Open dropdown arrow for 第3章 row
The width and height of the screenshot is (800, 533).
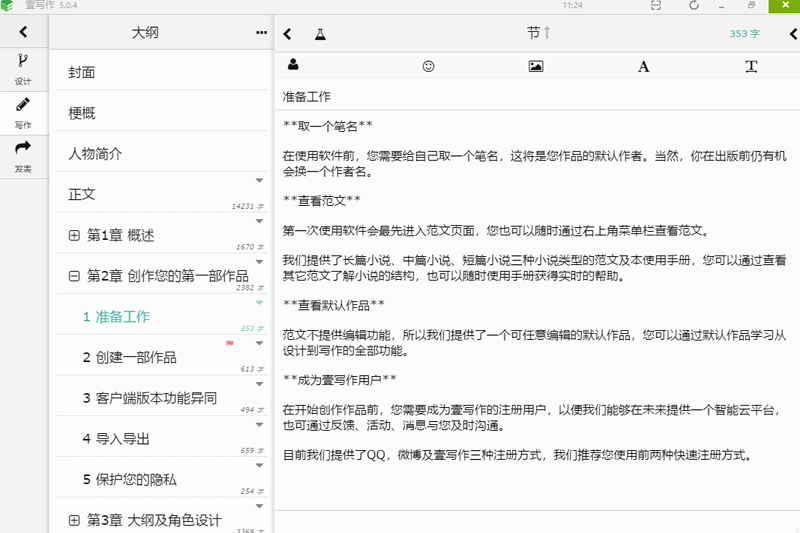(259, 506)
